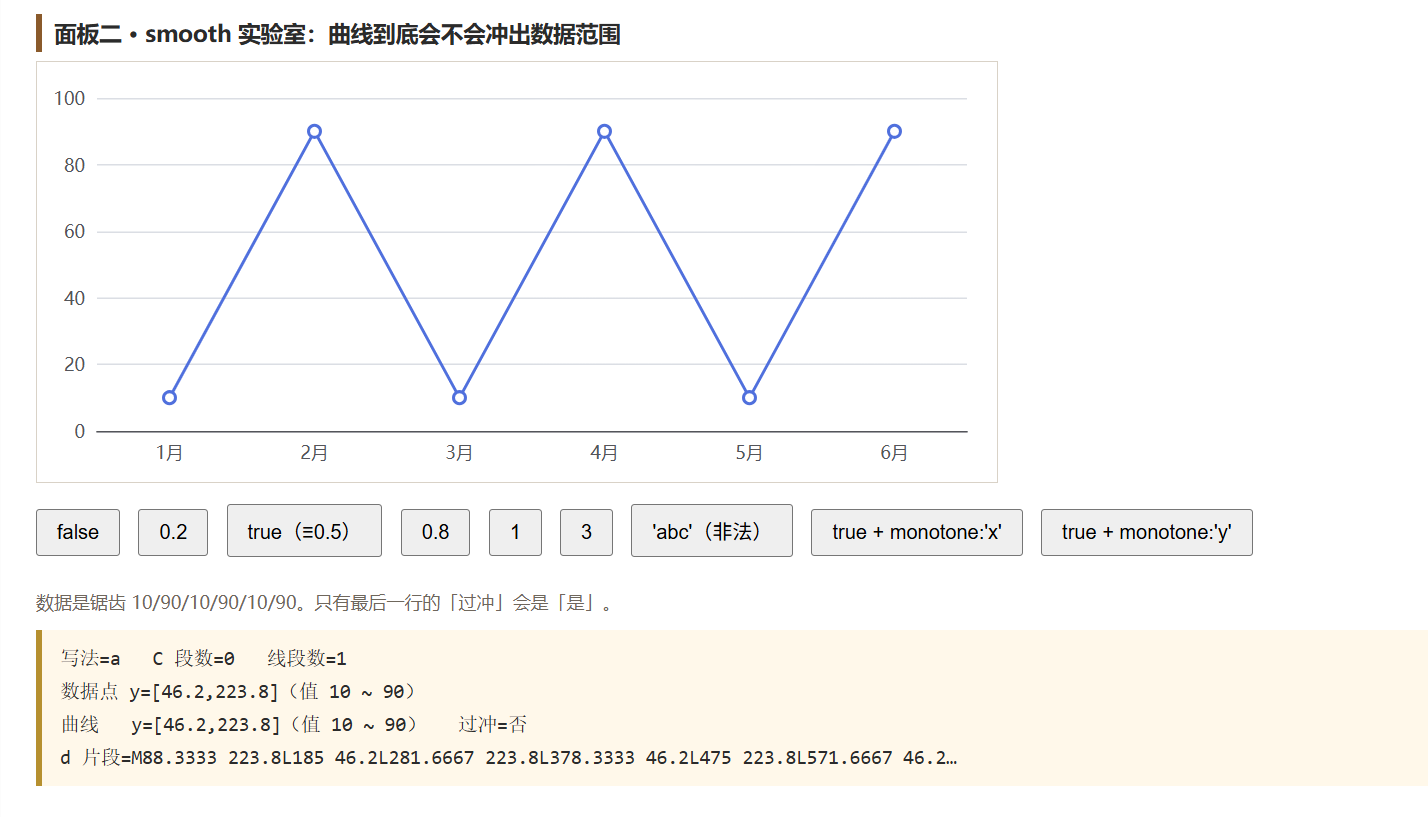Select the 4月 axis label
The width and height of the screenshot is (1428, 817).
(604, 453)
